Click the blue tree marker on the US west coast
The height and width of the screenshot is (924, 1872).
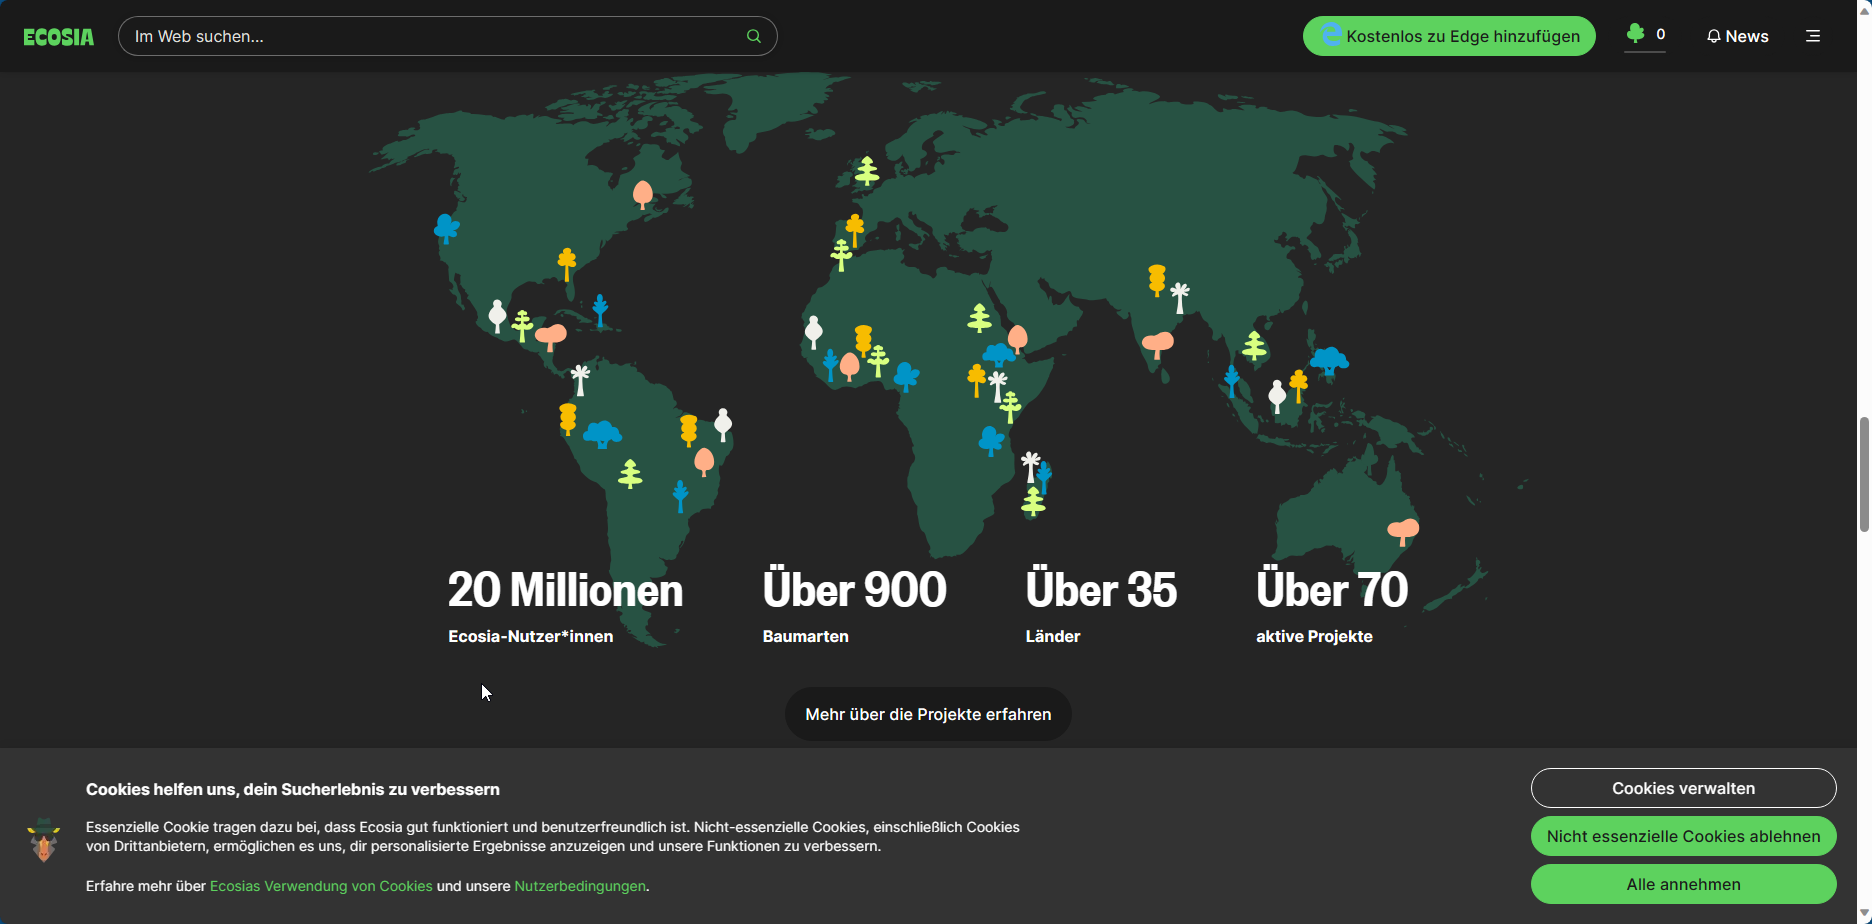pyautogui.click(x=446, y=228)
